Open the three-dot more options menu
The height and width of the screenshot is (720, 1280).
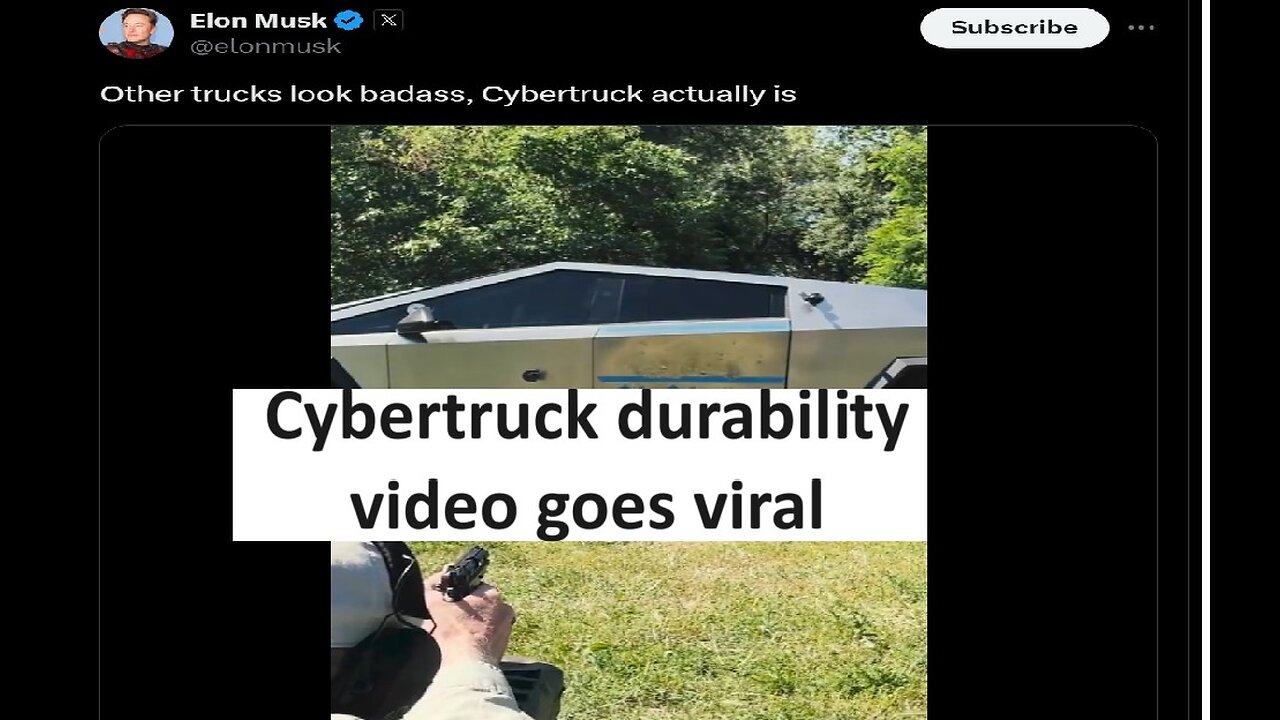tap(1141, 28)
